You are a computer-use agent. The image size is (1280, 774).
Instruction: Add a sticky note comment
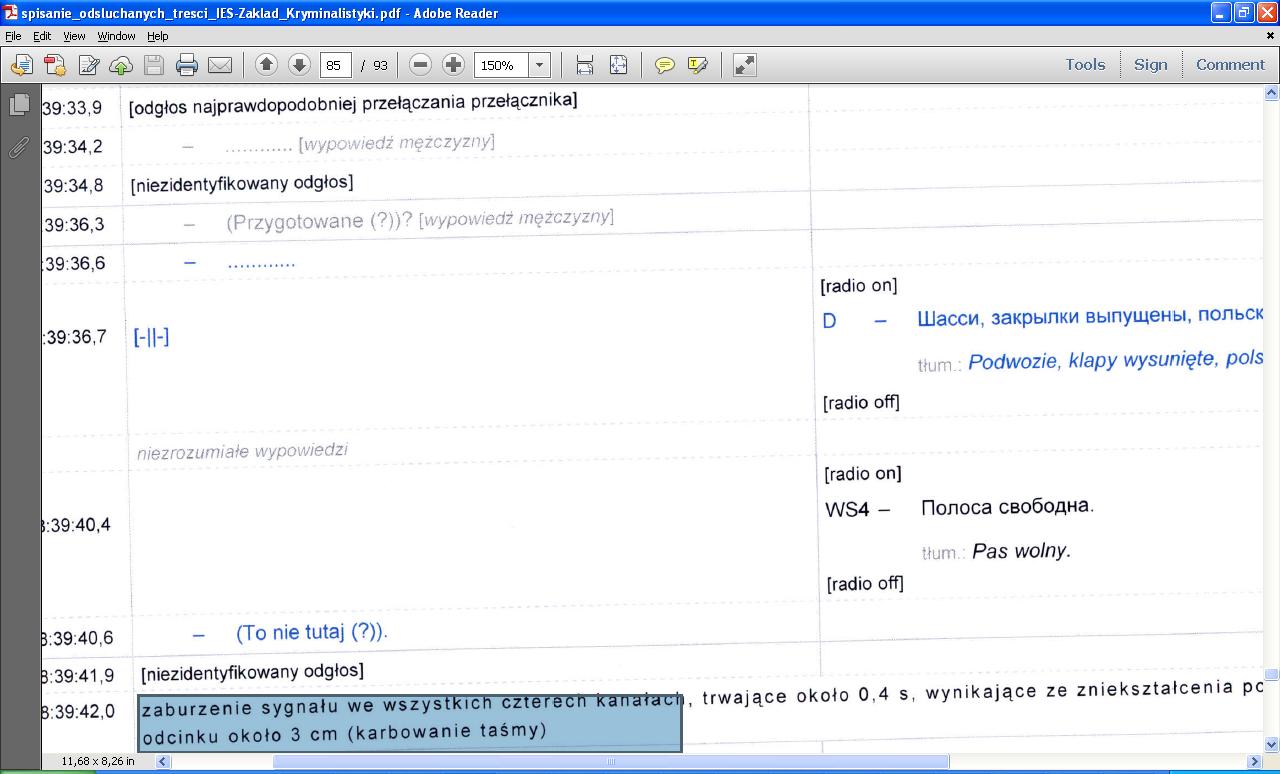coord(664,65)
